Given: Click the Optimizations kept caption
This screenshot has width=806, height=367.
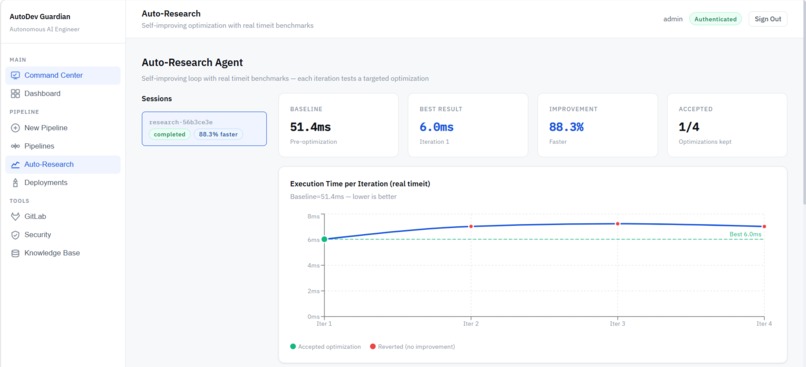Looking at the screenshot, I should 704,141.
